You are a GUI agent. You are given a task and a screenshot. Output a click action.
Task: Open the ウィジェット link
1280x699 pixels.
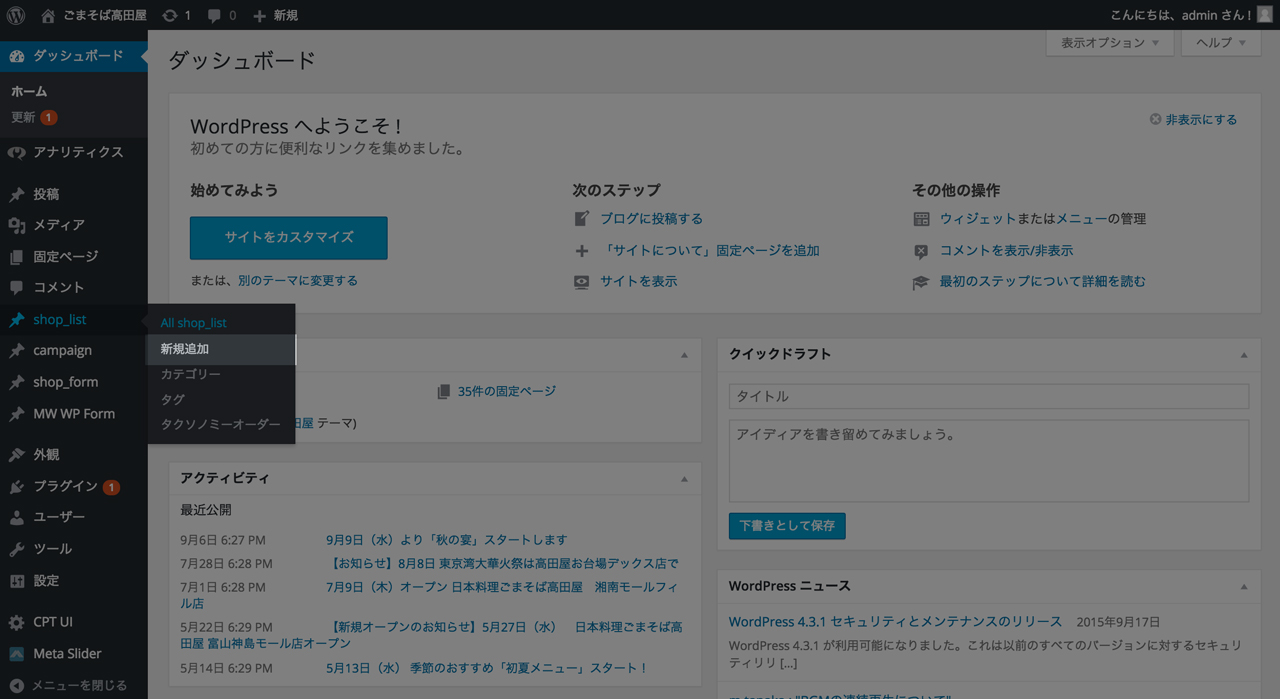point(978,219)
